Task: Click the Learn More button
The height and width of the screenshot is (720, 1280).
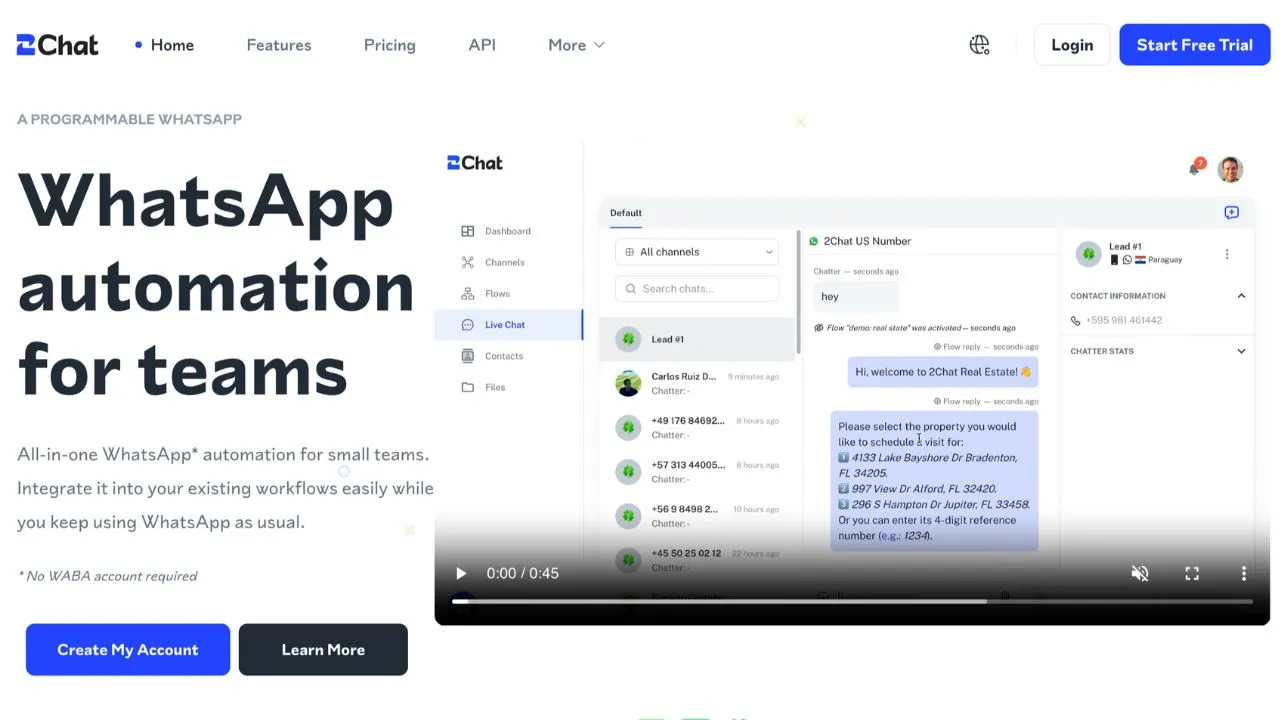Action: pyautogui.click(x=323, y=650)
